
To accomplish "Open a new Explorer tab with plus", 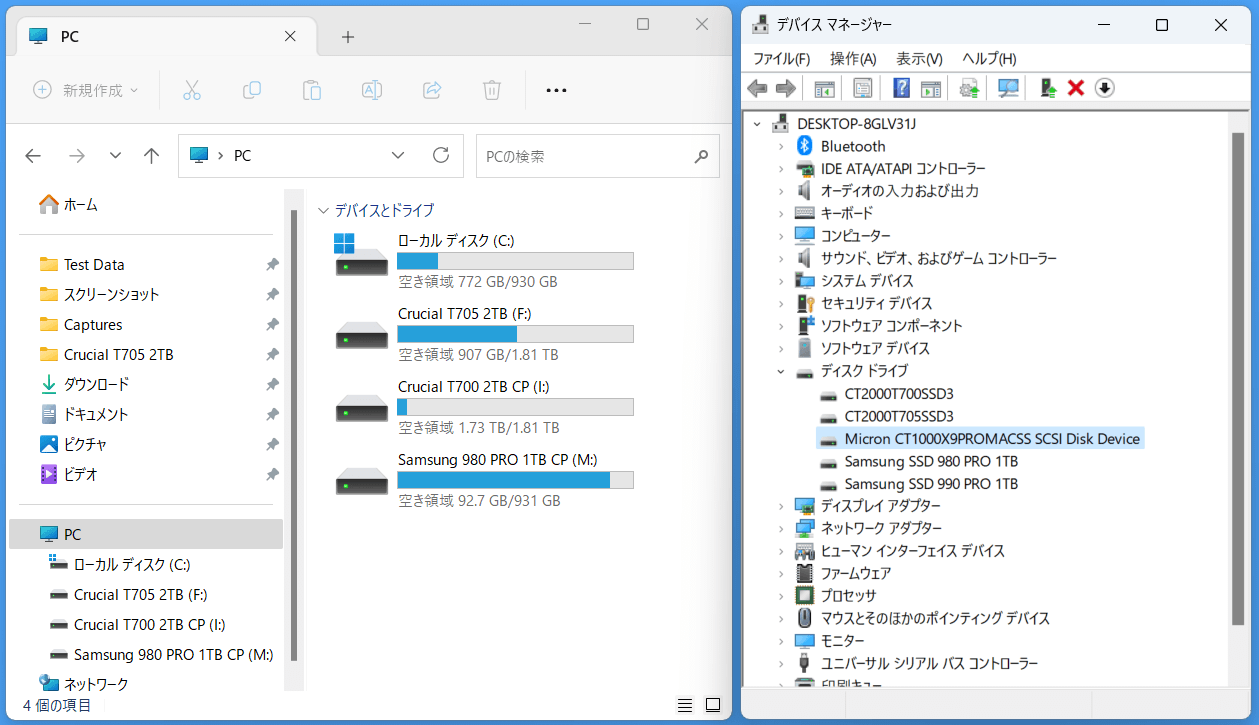I will click(x=348, y=37).
